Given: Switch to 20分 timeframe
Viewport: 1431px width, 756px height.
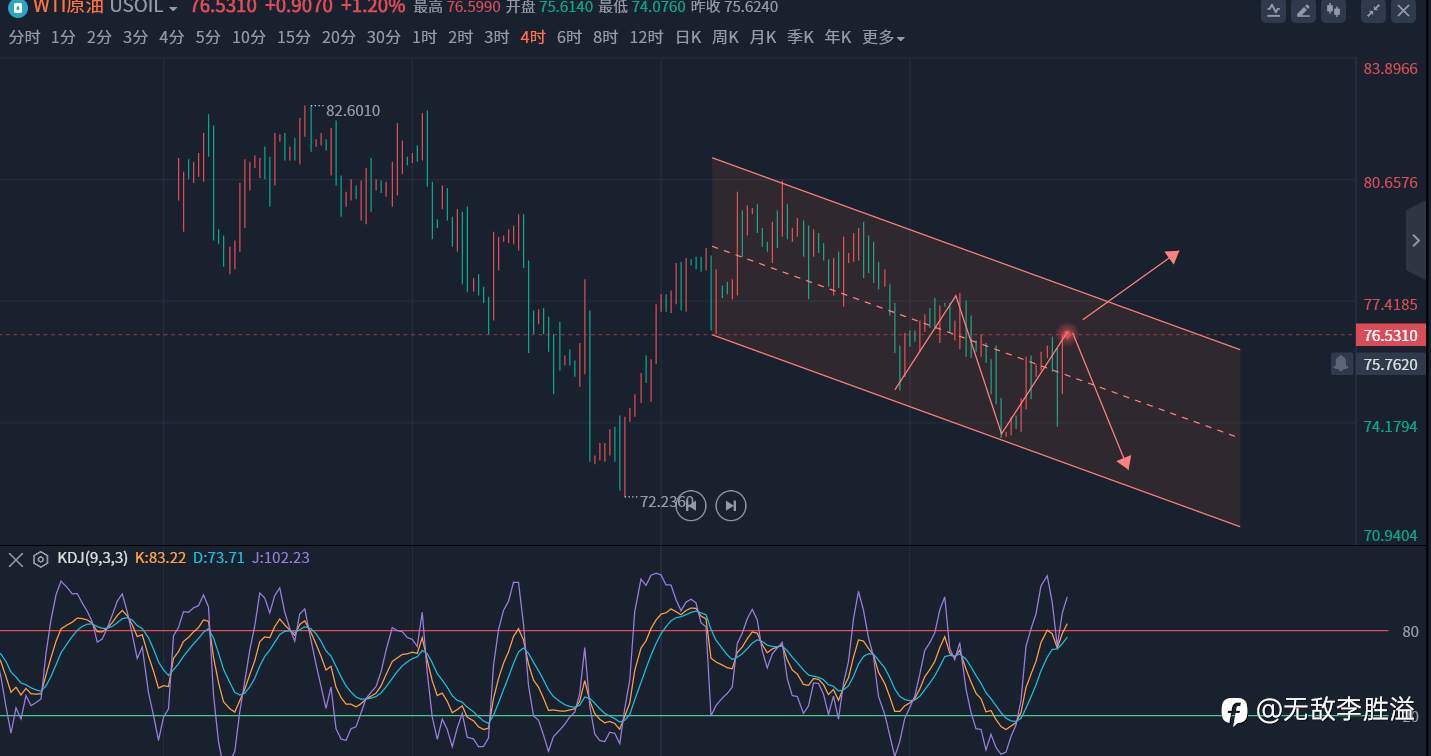Looking at the screenshot, I should [x=339, y=38].
